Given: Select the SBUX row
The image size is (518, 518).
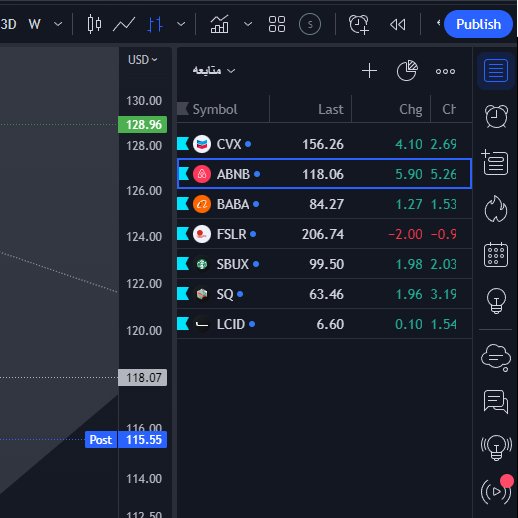Looking at the screenshot, I should (x=324, y=264).
